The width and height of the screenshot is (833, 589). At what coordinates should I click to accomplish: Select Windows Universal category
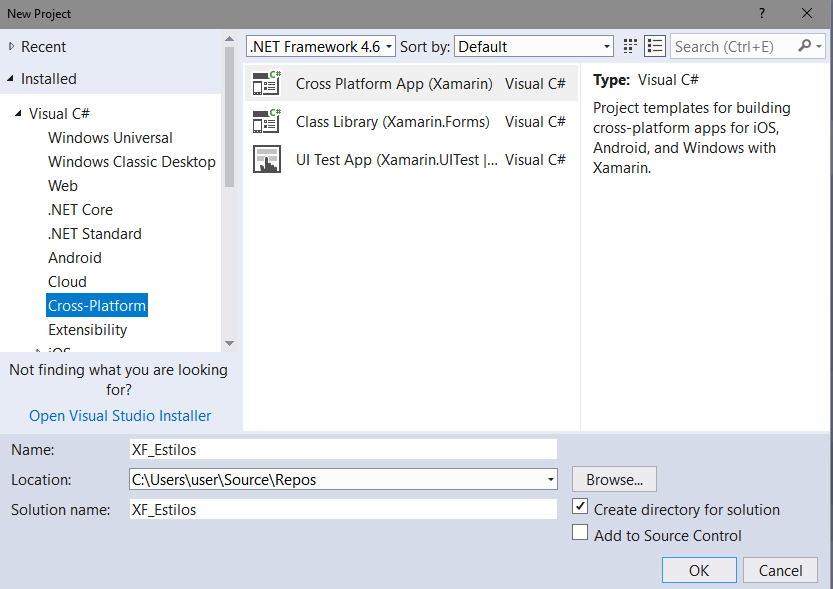110,138
